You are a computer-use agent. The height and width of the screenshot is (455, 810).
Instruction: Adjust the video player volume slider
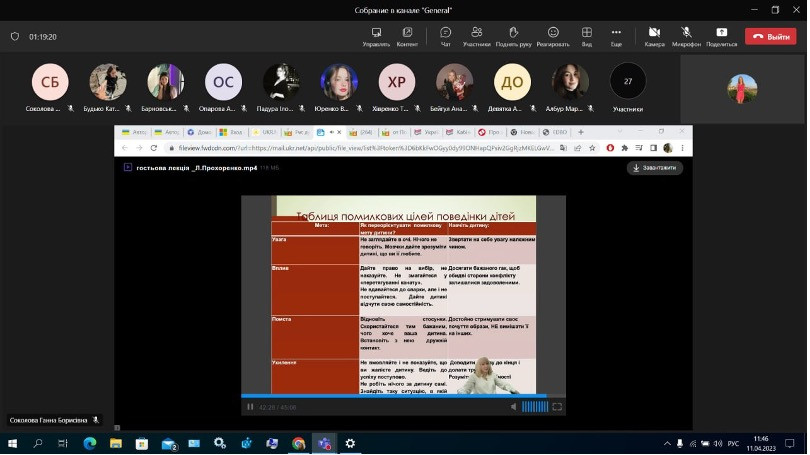pos(535,407)
